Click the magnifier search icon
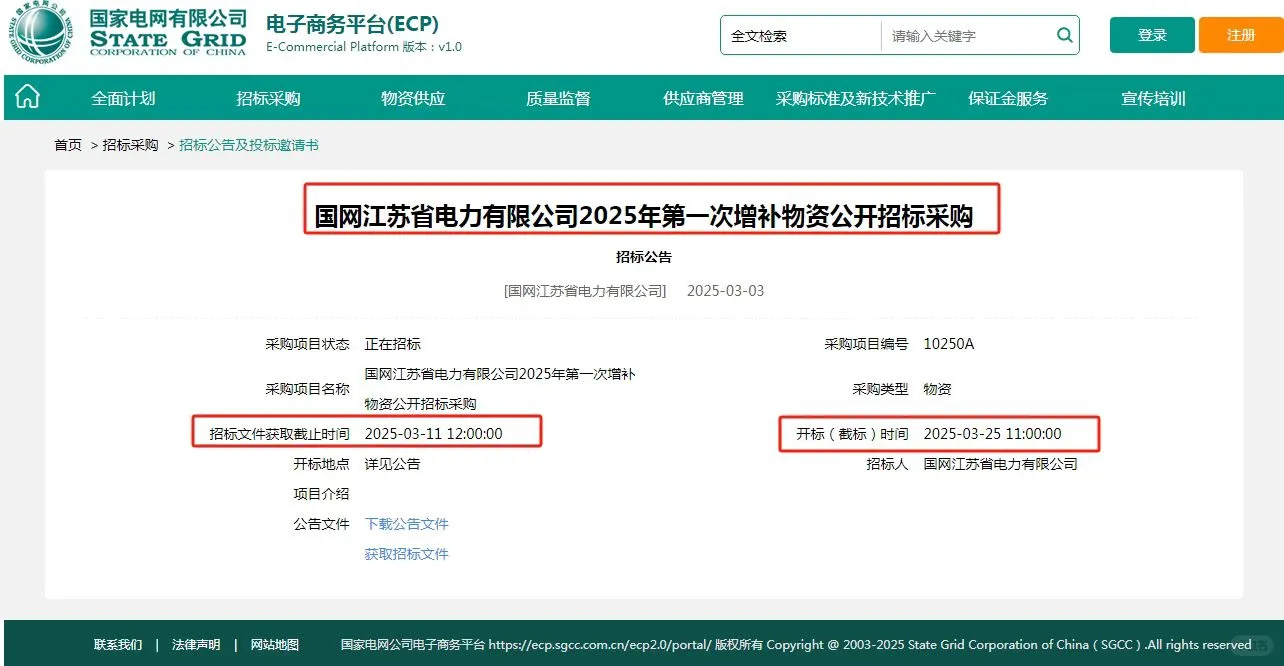The image size is (1284, 666). 1064,35
